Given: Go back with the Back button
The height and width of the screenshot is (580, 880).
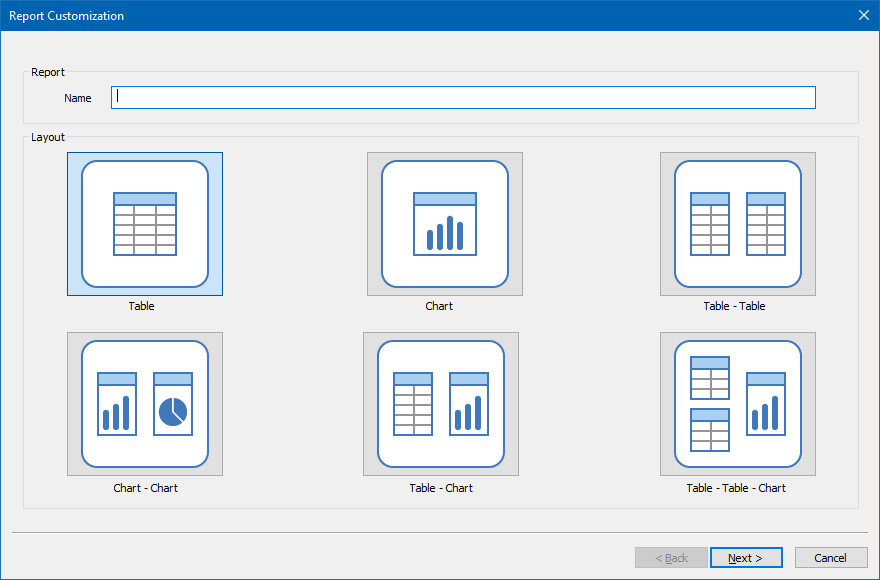Looking at the screenshot, I should tap(671, 558).
